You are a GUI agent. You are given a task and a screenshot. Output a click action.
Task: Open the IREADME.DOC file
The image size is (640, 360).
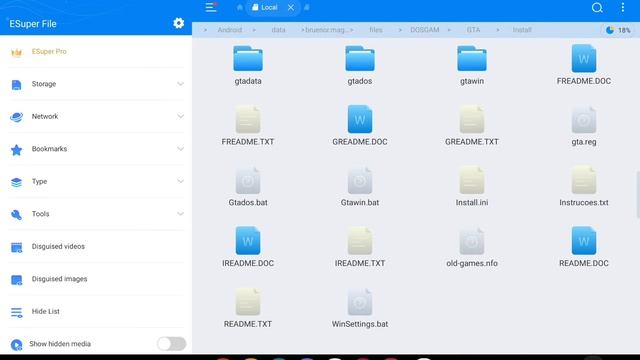click(248, 247)
